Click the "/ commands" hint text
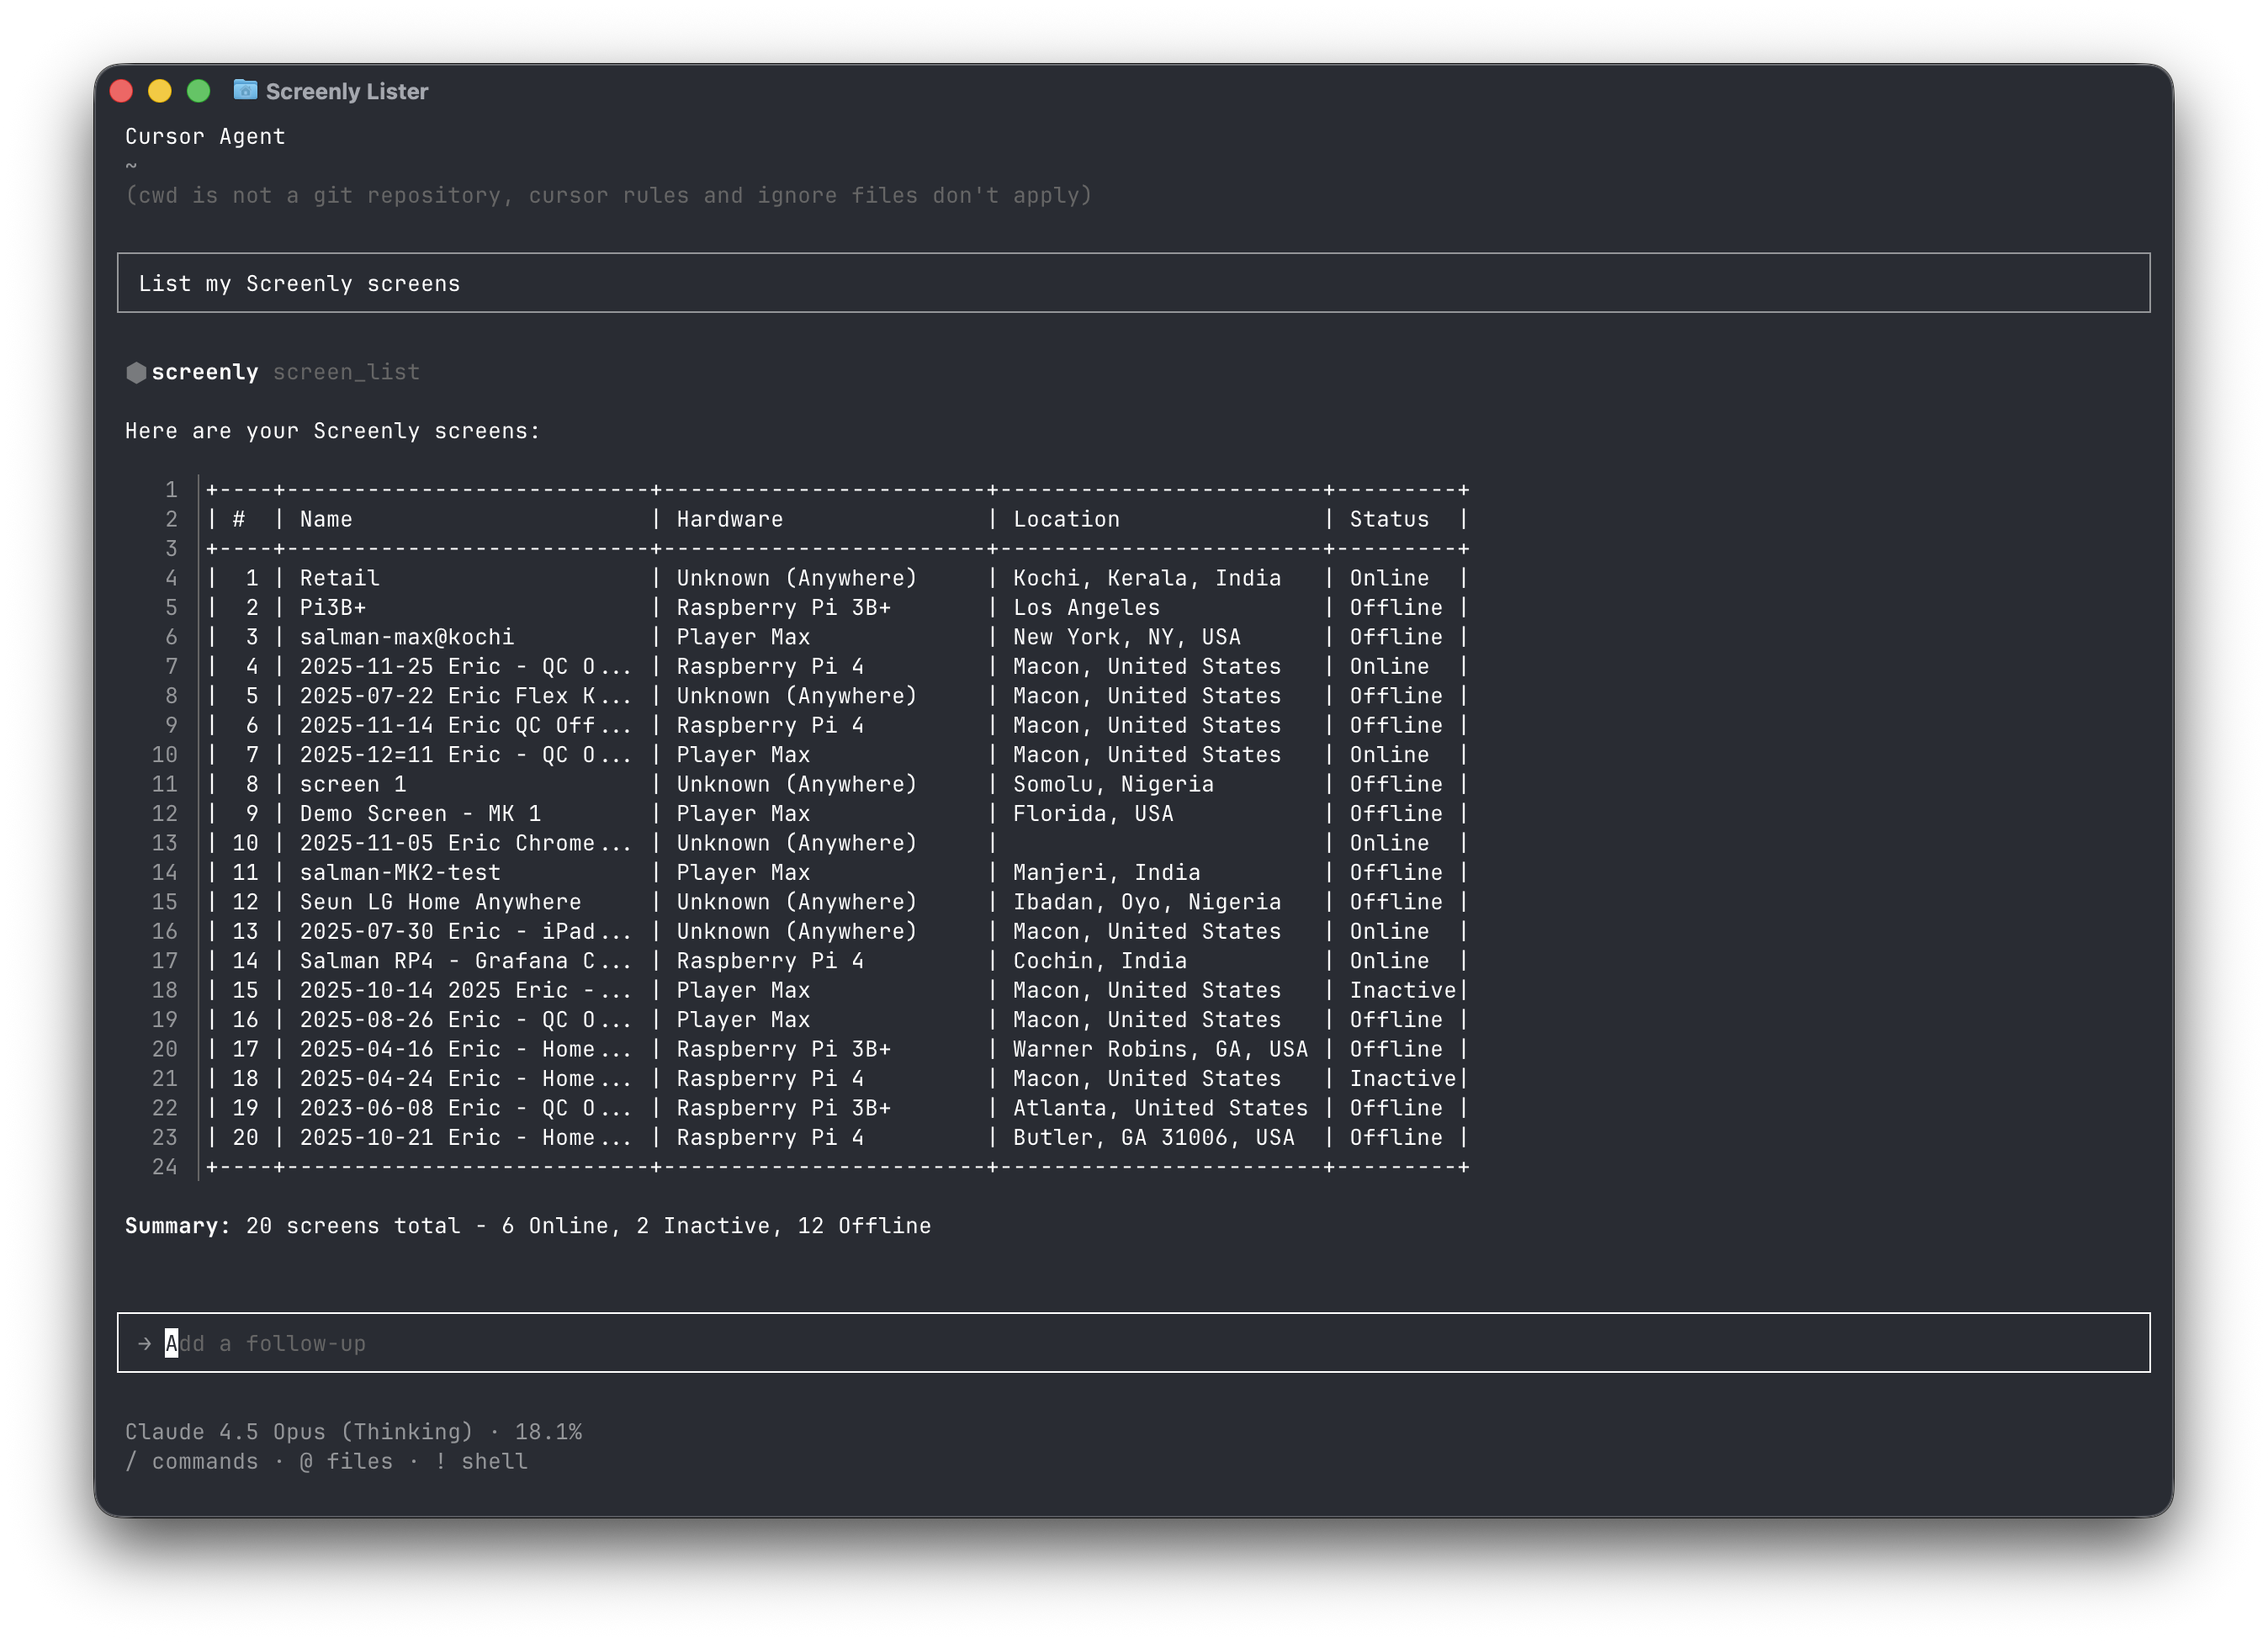The height and width of the screenshot is (1642, 2268). coord(192,1461)
